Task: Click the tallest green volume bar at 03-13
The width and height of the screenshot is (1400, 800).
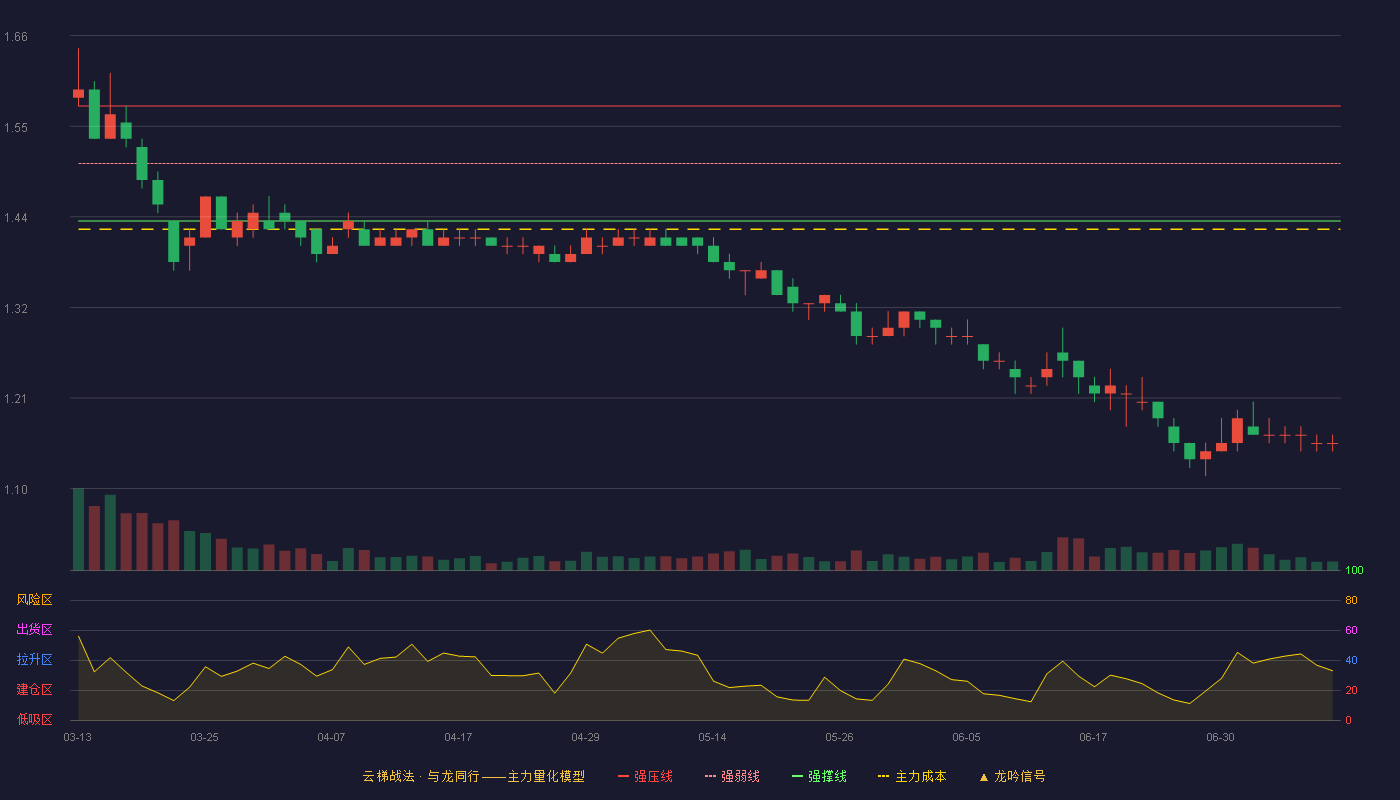Action: (78, 529)
